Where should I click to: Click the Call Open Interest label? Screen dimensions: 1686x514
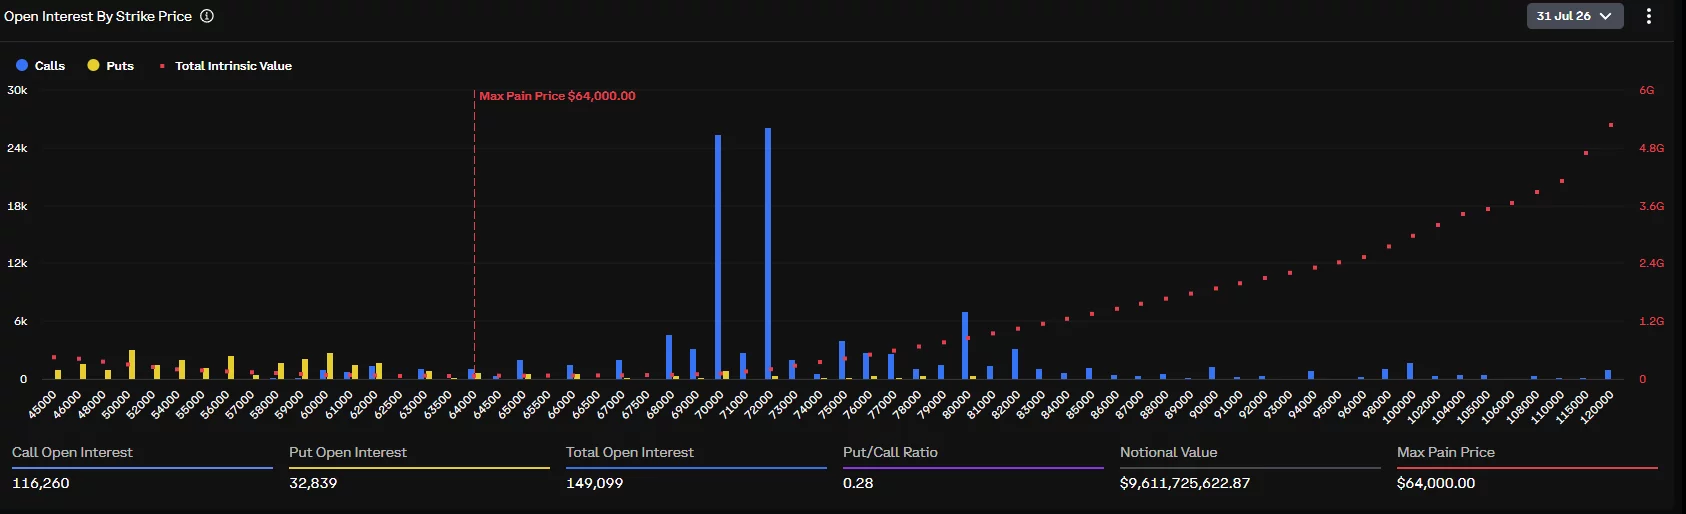tap(72, 452)
